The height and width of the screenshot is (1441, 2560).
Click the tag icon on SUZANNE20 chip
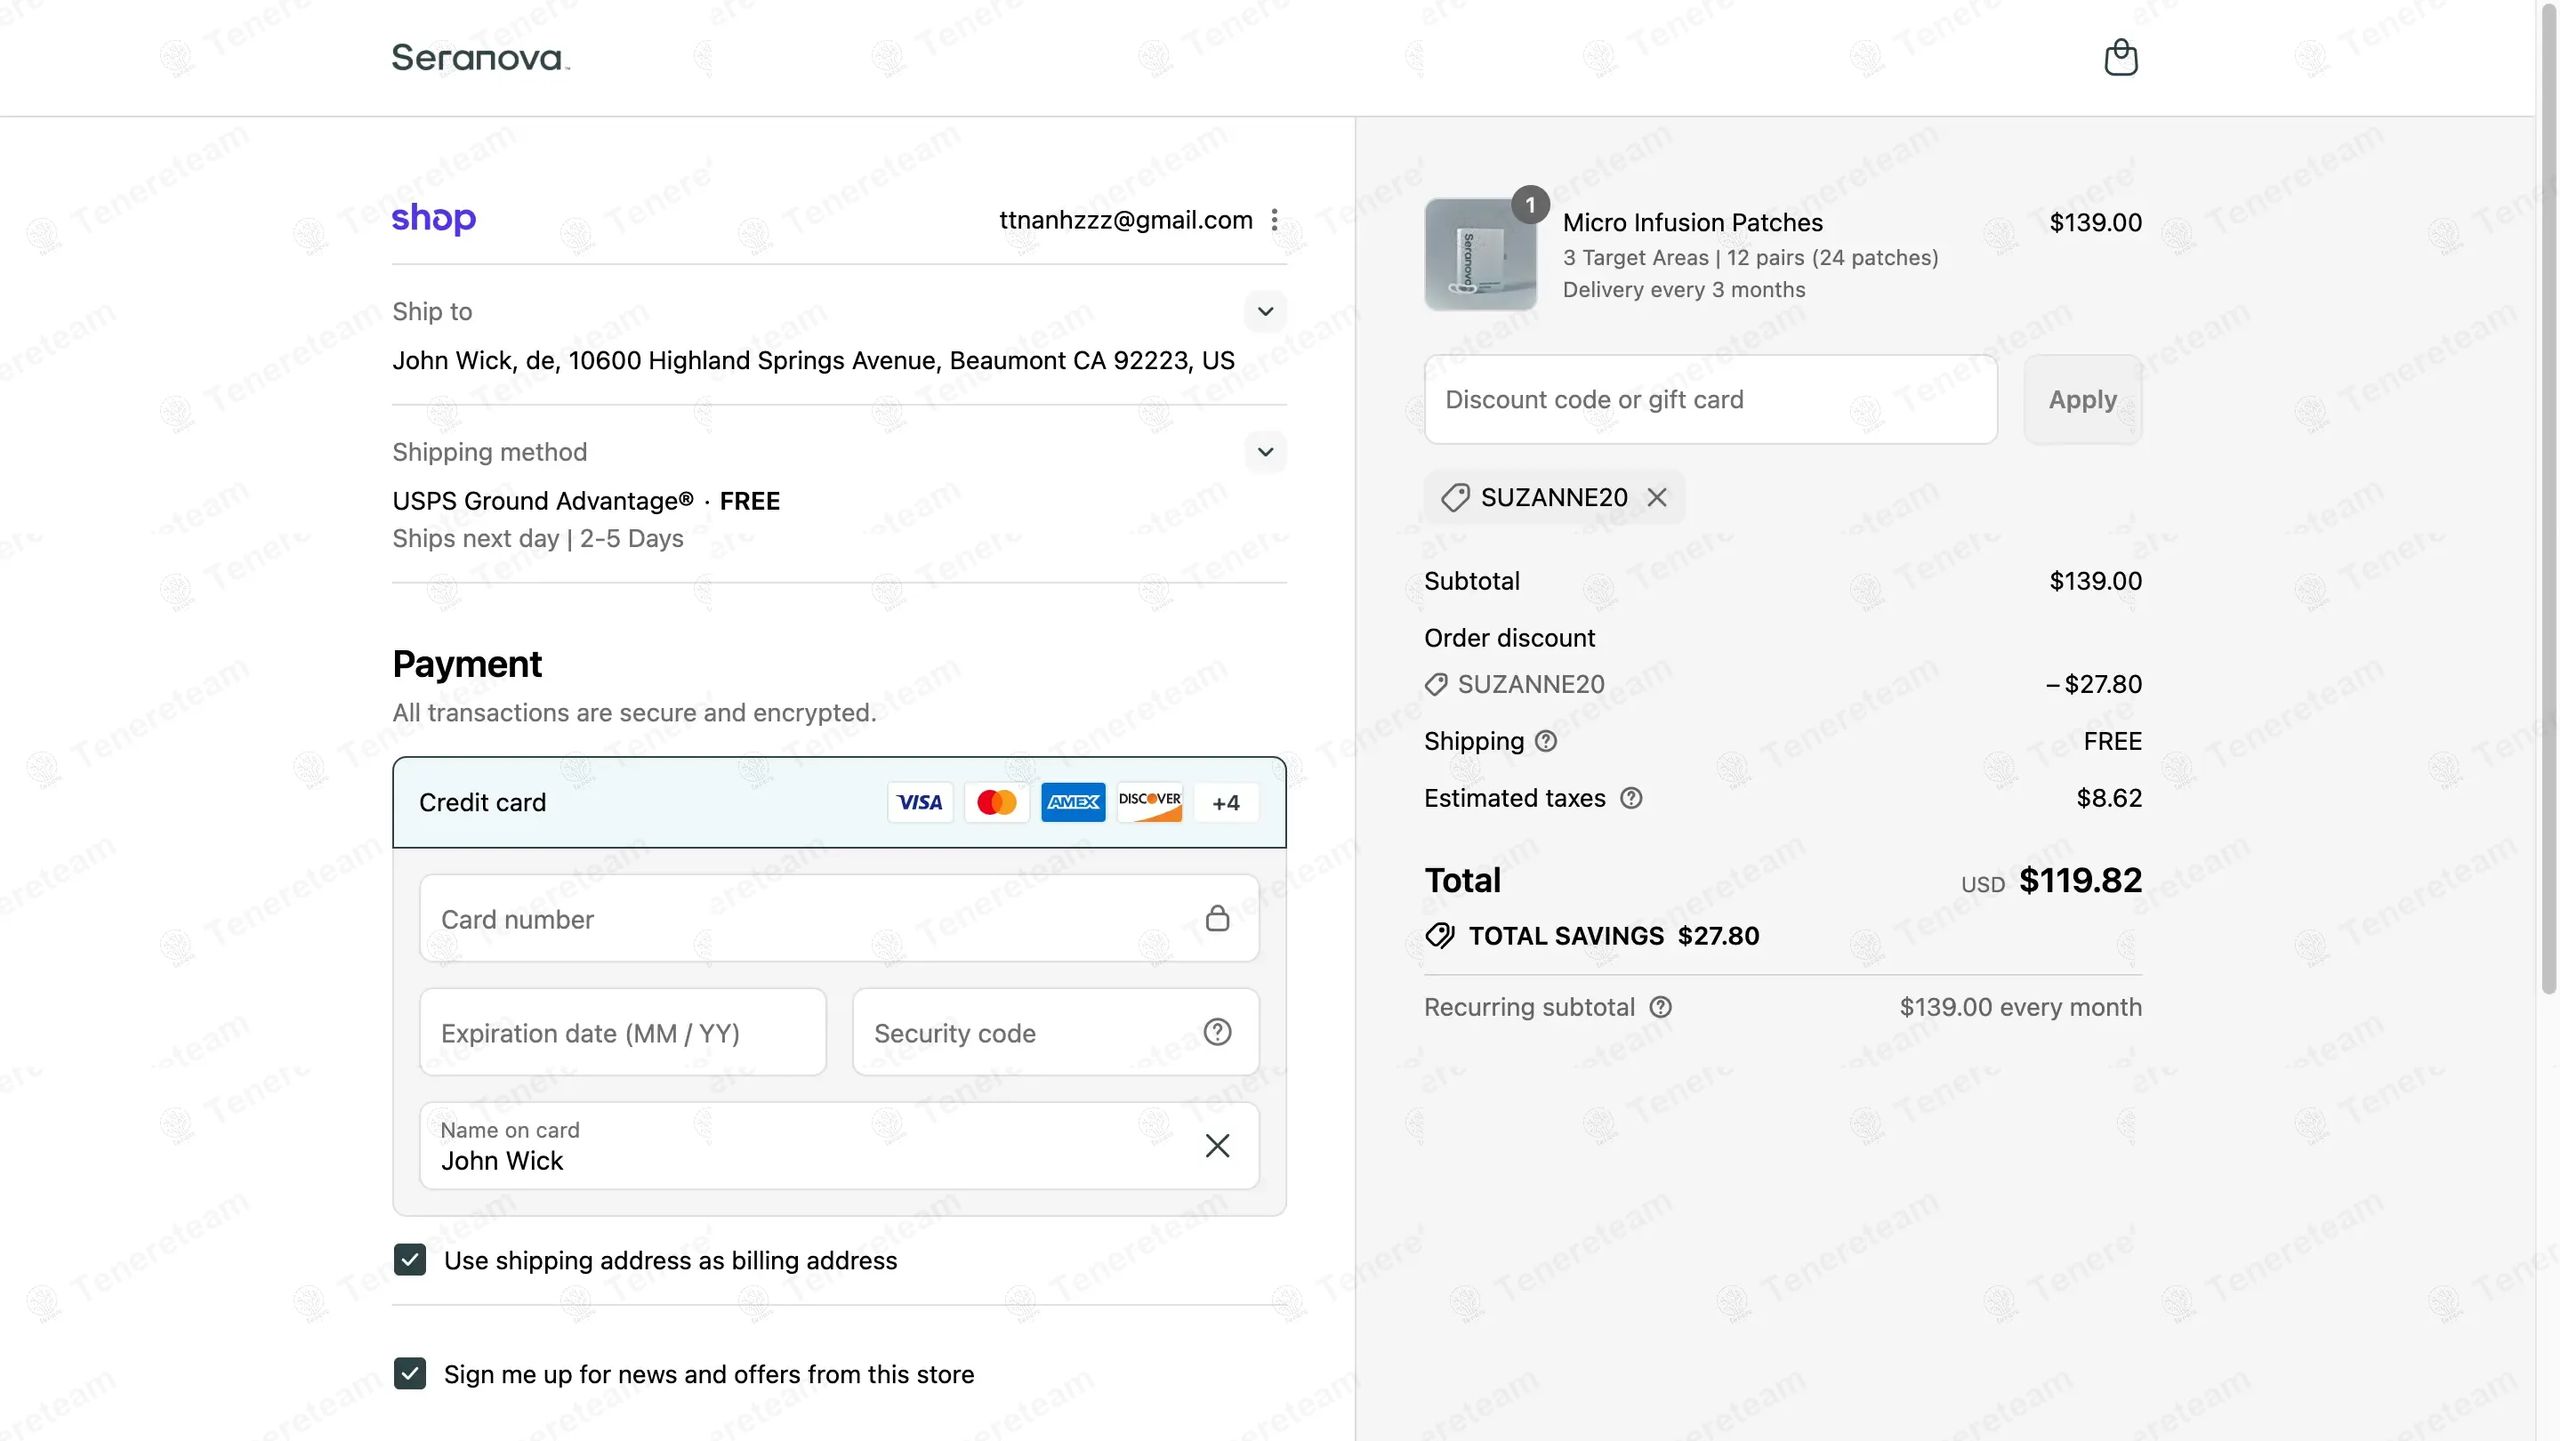coord(1455,497)
